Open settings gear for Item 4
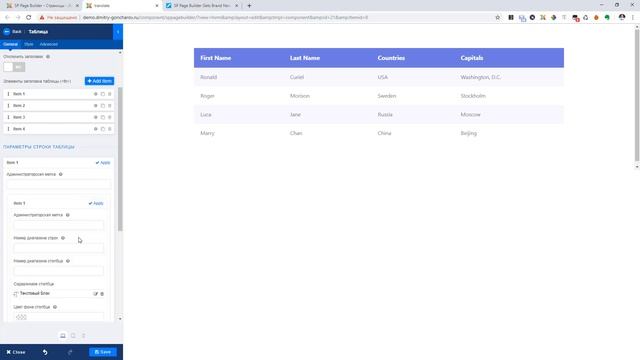The image size is (640, 360). point(96,129)
